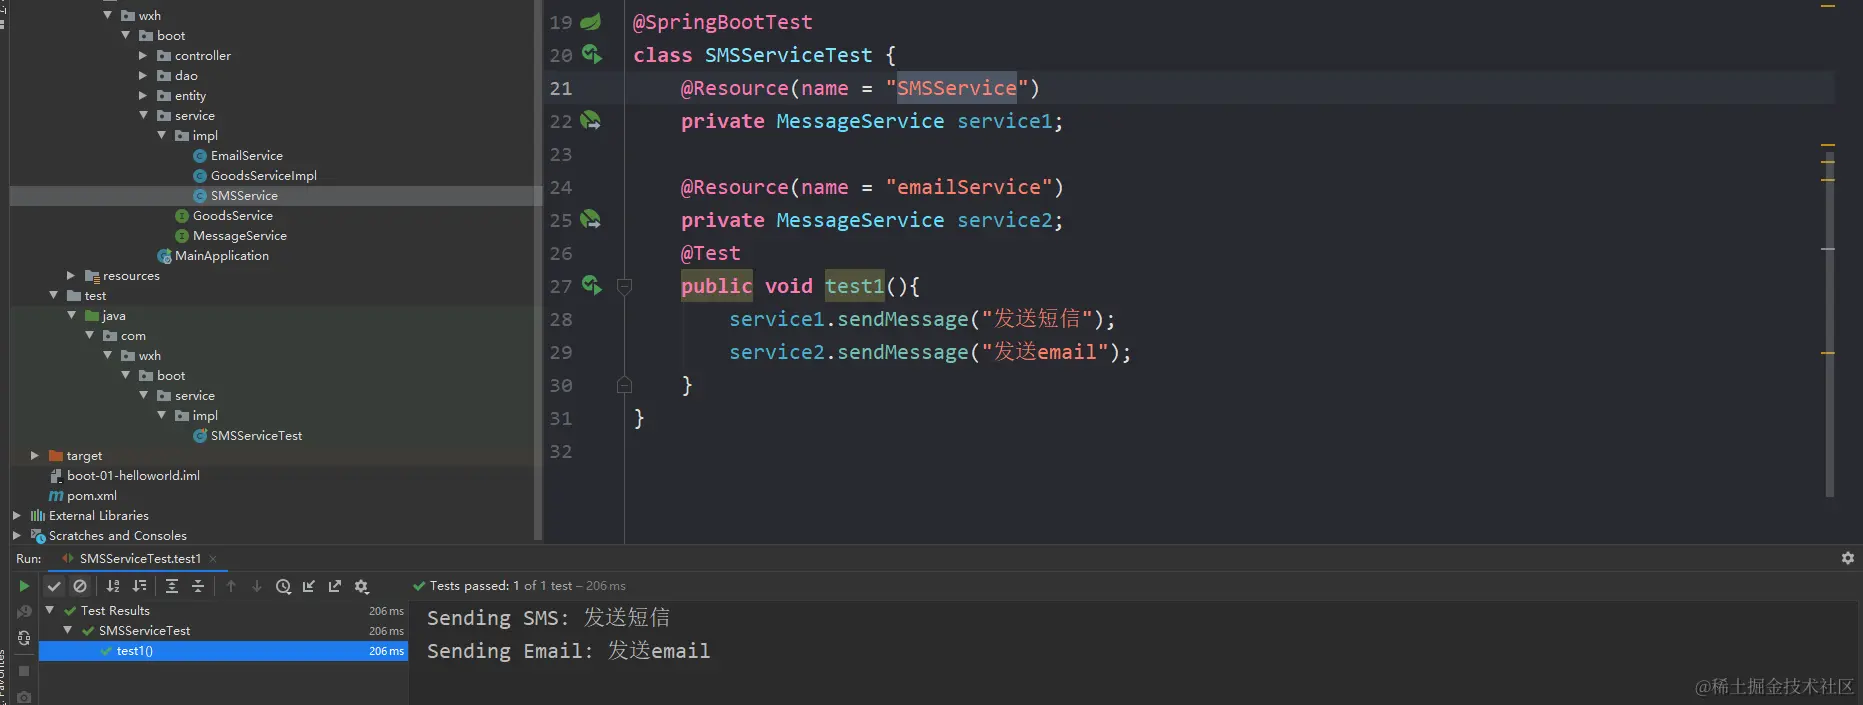Click warning stripe mark at editor top-right
The width and height of the screenshot is (1863, 705).
1828,6
